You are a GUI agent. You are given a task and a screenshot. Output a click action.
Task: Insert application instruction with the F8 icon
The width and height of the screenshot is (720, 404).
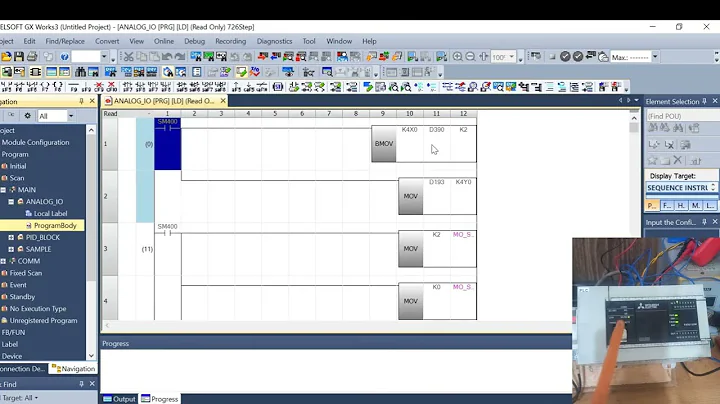[x=57, y=87]
